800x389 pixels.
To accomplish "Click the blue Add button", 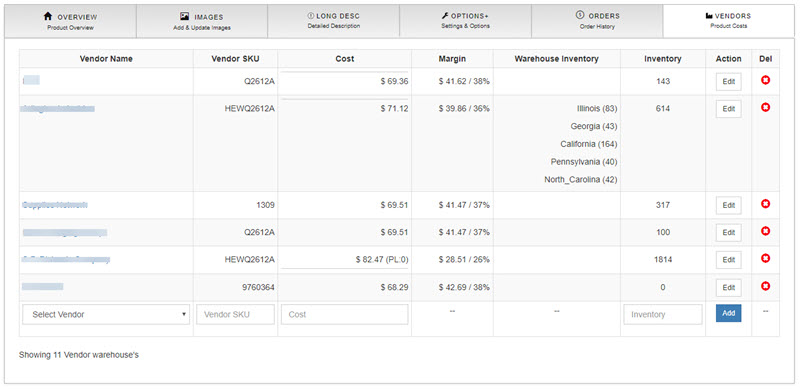I will pos(729,313).
